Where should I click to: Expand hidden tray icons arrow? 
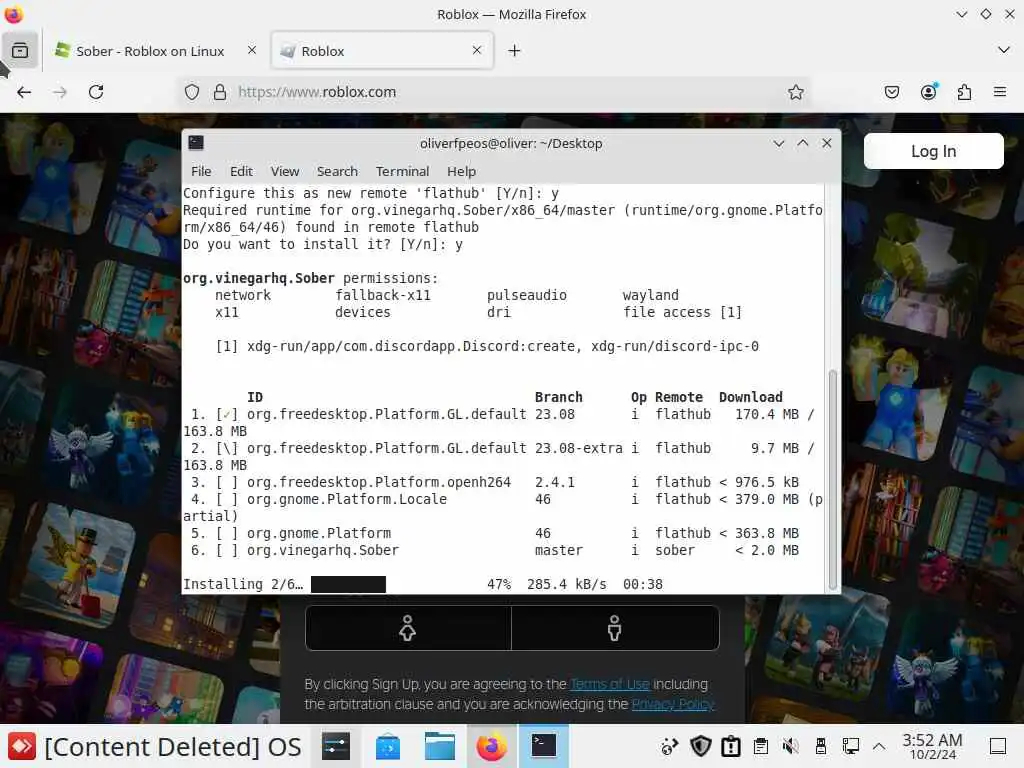click(x=879, y=746)
